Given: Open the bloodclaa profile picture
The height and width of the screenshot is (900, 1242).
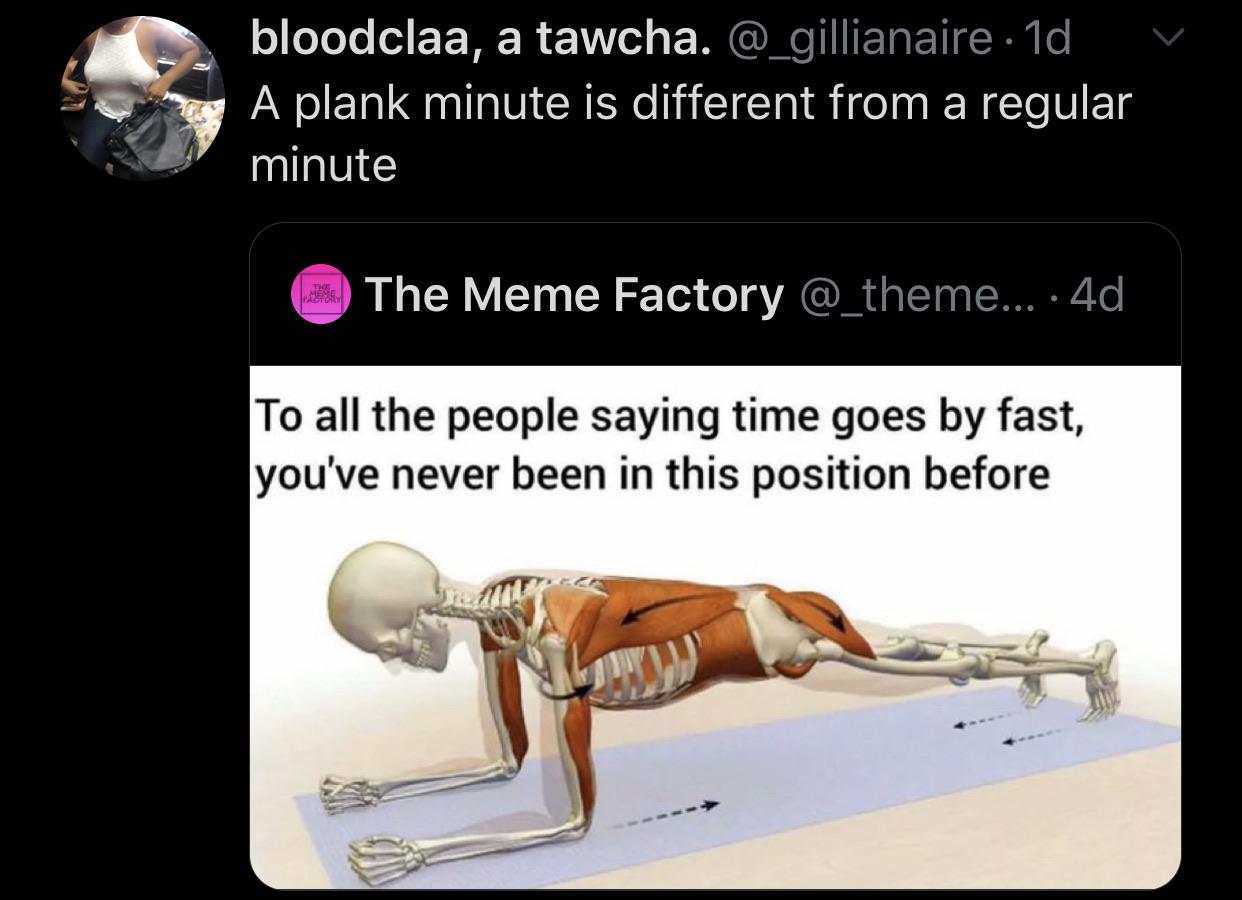Looking at the screenshot, I should (145, 98).
